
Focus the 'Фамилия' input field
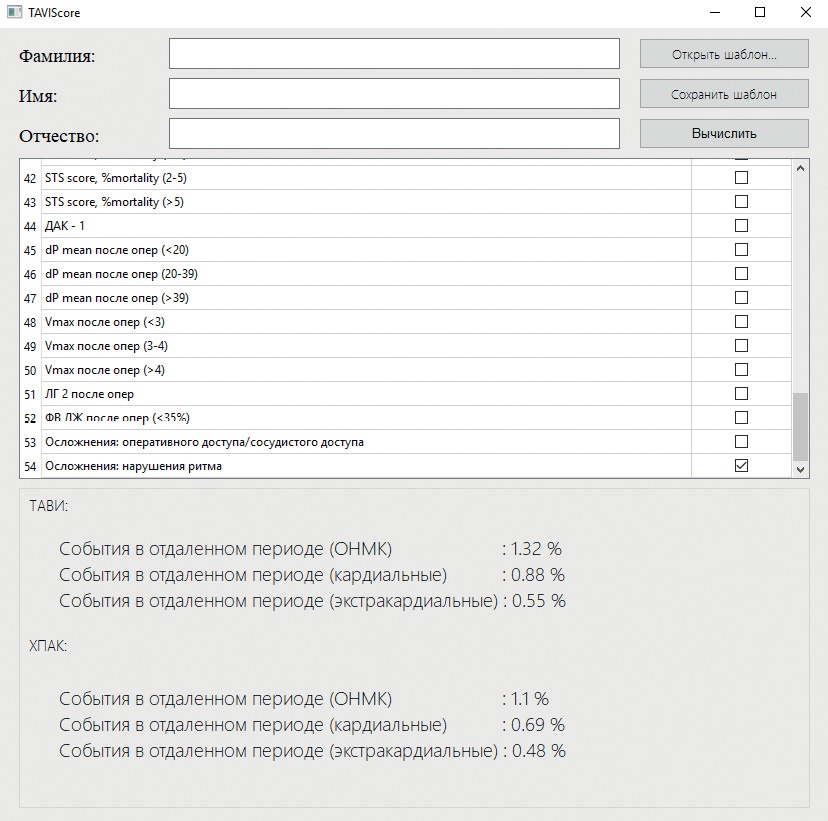(x=394, y=53)
